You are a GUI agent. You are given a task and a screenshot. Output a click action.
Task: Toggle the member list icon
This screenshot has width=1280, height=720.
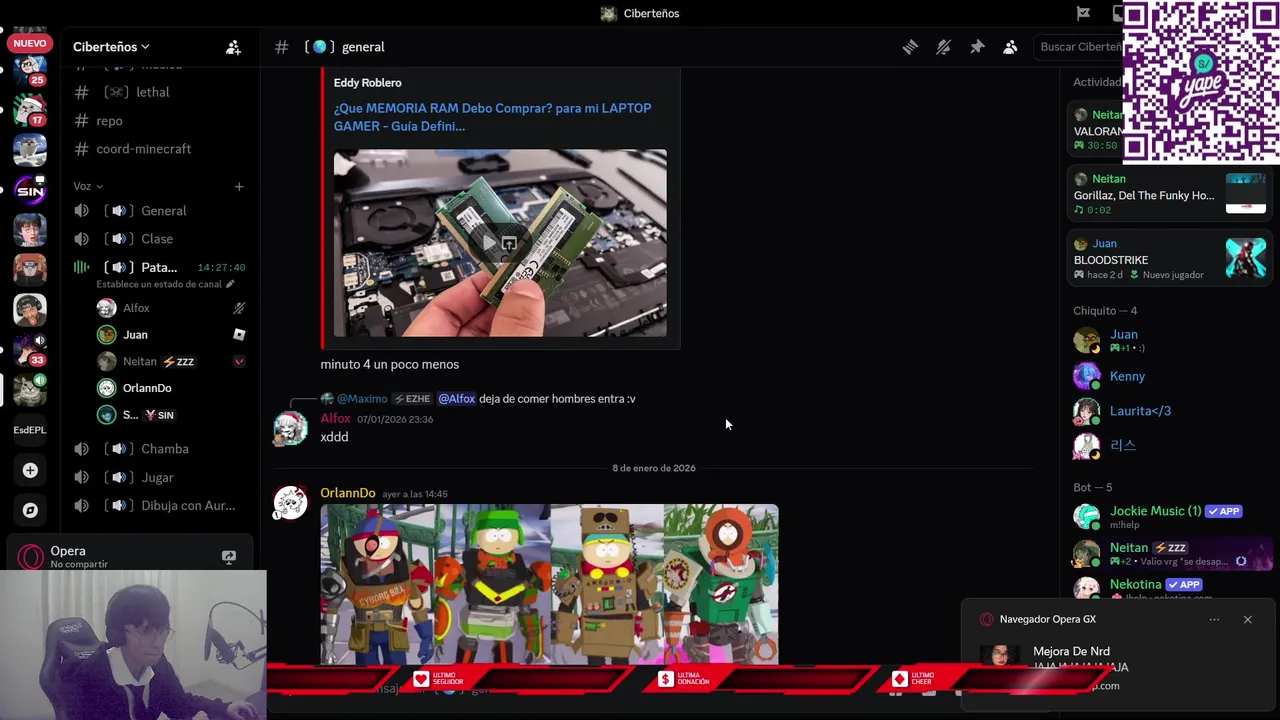(1010, 47)
